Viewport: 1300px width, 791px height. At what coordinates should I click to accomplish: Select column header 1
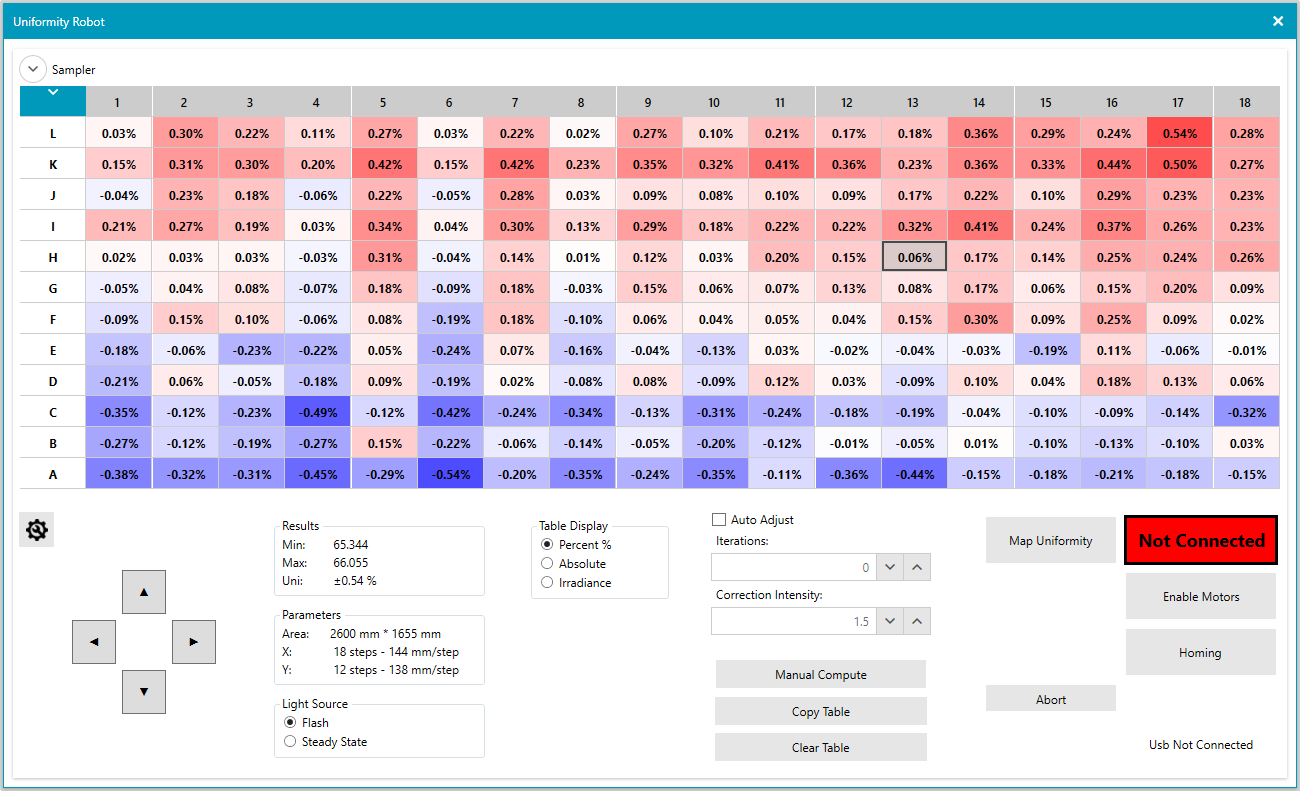tap(118, 102)
